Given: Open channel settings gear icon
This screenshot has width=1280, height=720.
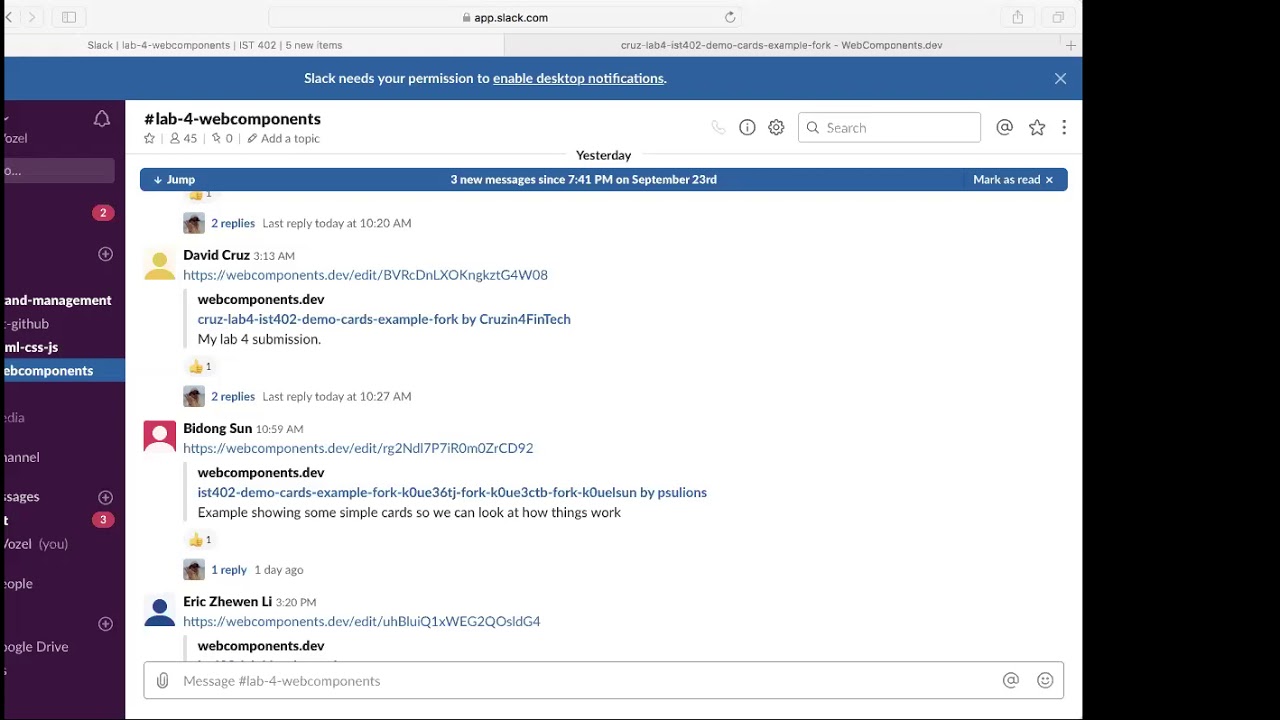Looking at the screenshot, I should click(776, 127).
